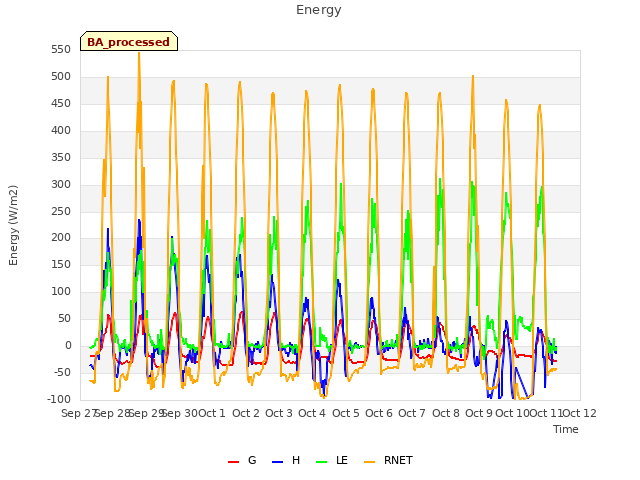The width and height of the screenshot is (640, 480).
Task: Click the Oct 1 x-axis label
Action: pyautogui.click(x=212, y=413)
